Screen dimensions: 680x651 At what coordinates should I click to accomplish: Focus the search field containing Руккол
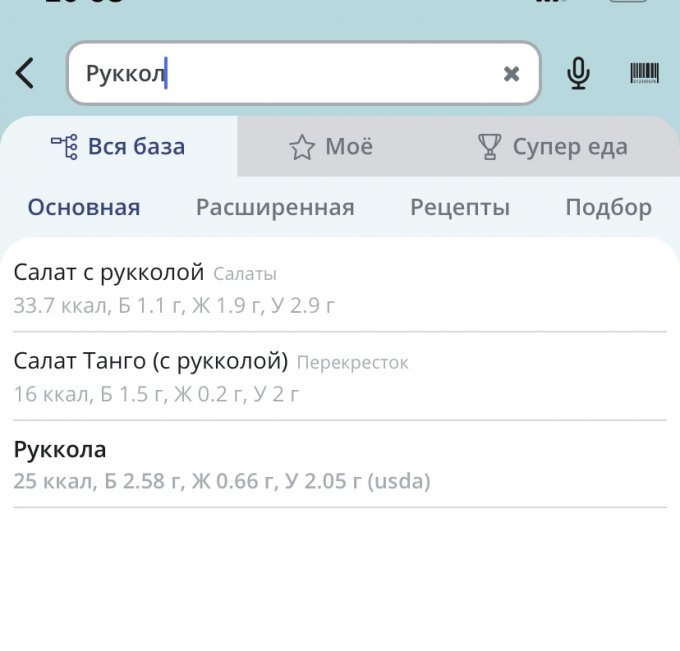pyautogui.click(x=290, y=73)
